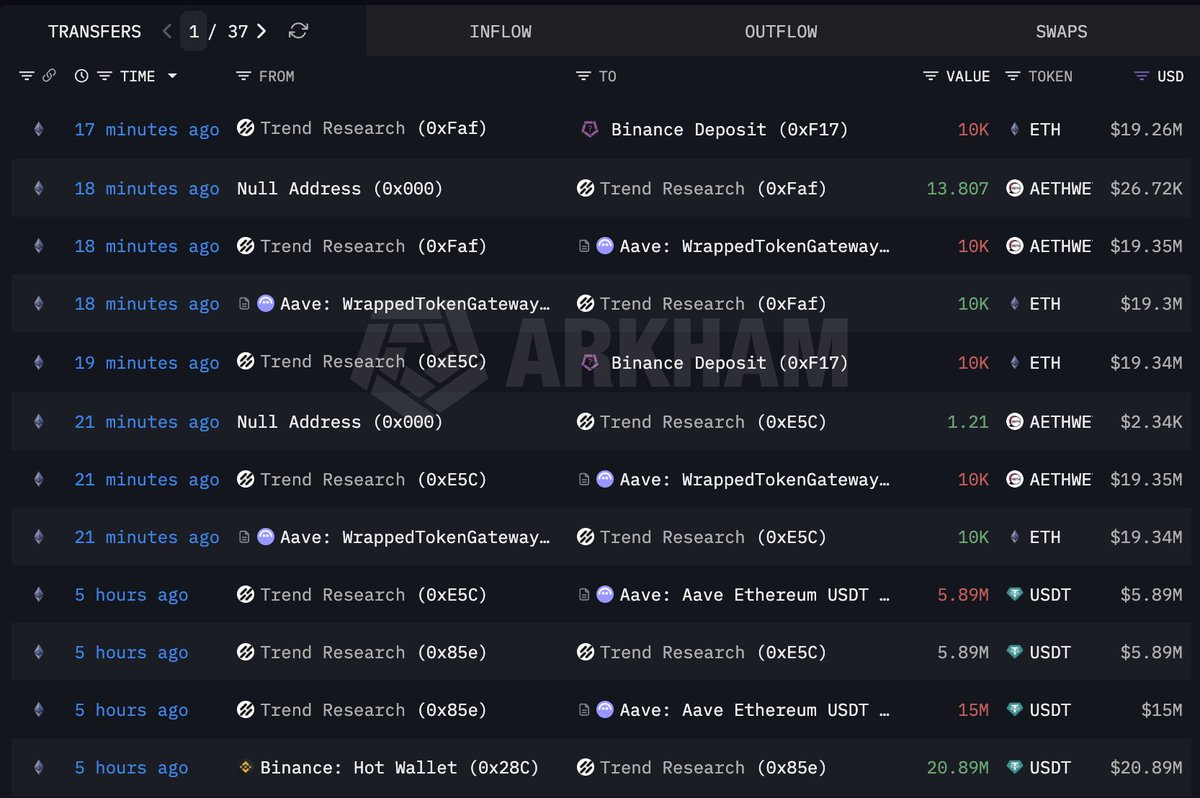Switch to the INFLOW tab

(500, 31)
